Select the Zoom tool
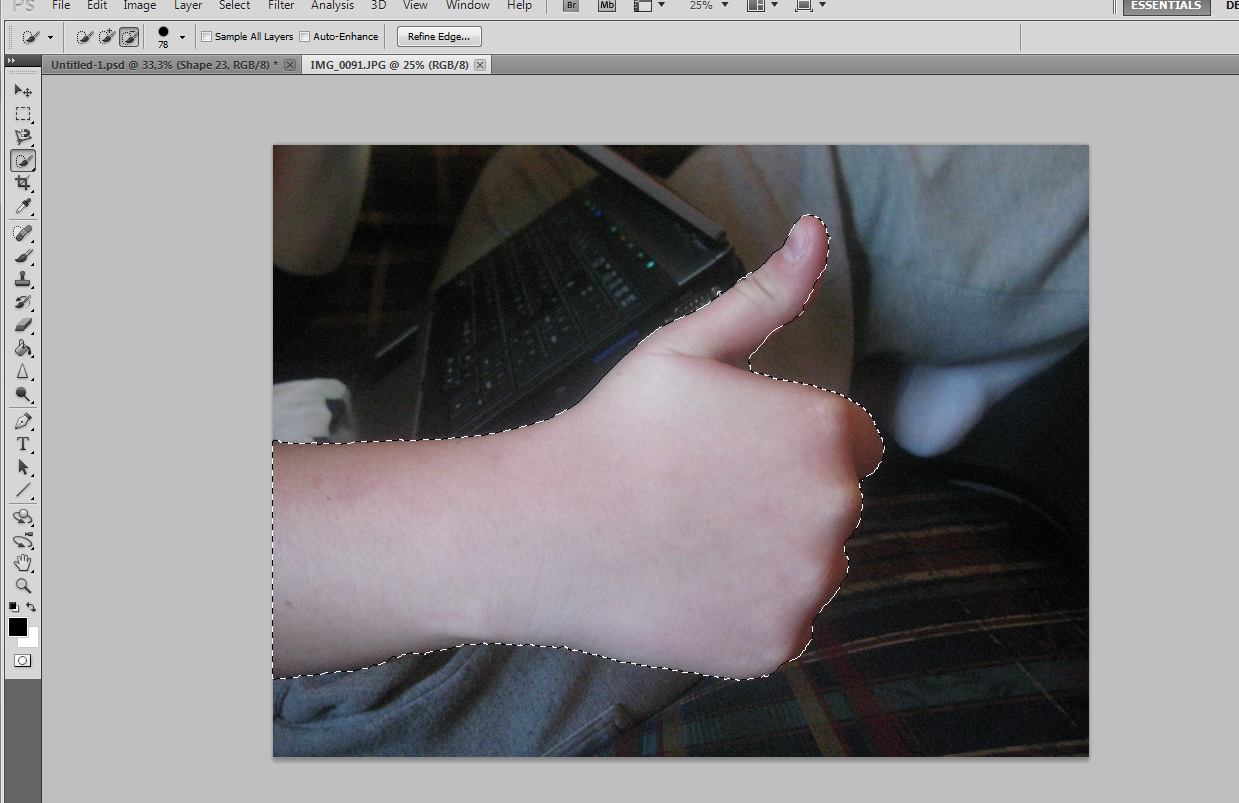 (23, 586)
